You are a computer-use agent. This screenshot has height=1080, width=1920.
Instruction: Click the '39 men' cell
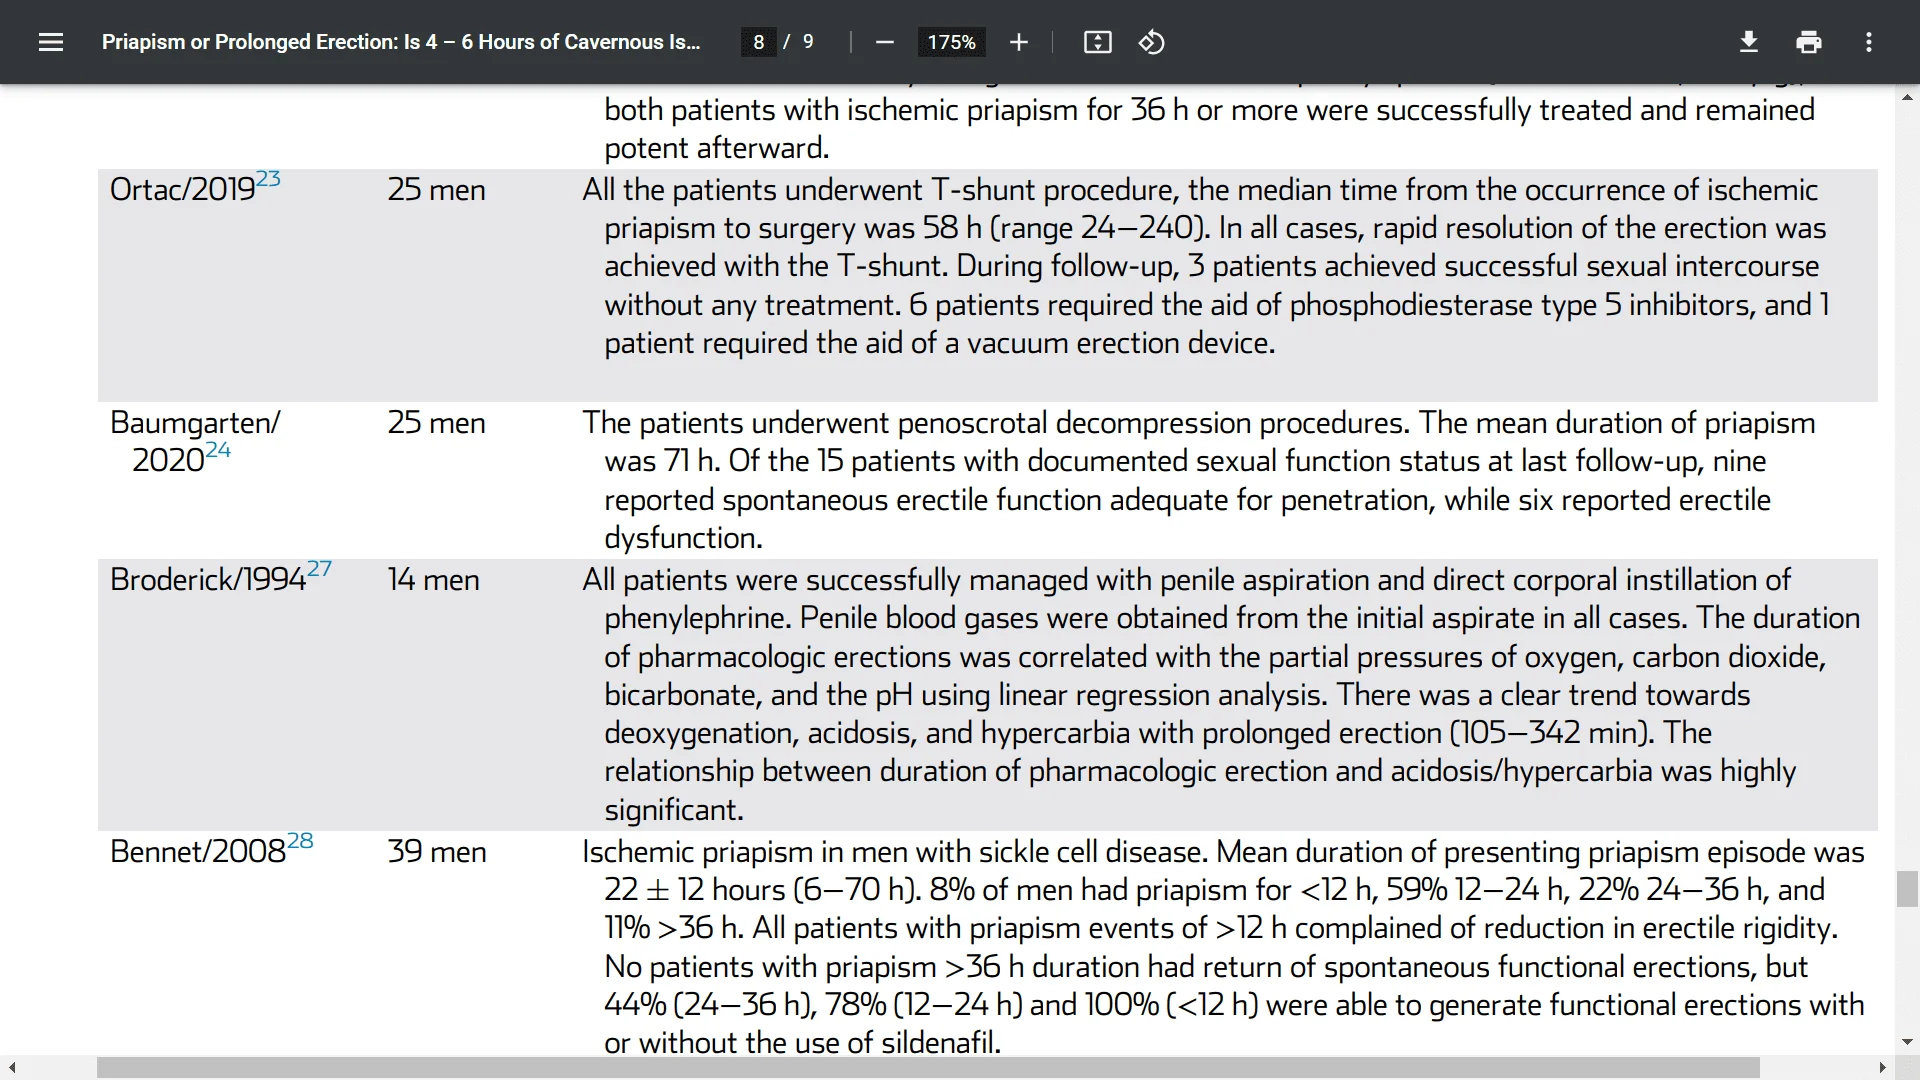(x=437, y=852)
